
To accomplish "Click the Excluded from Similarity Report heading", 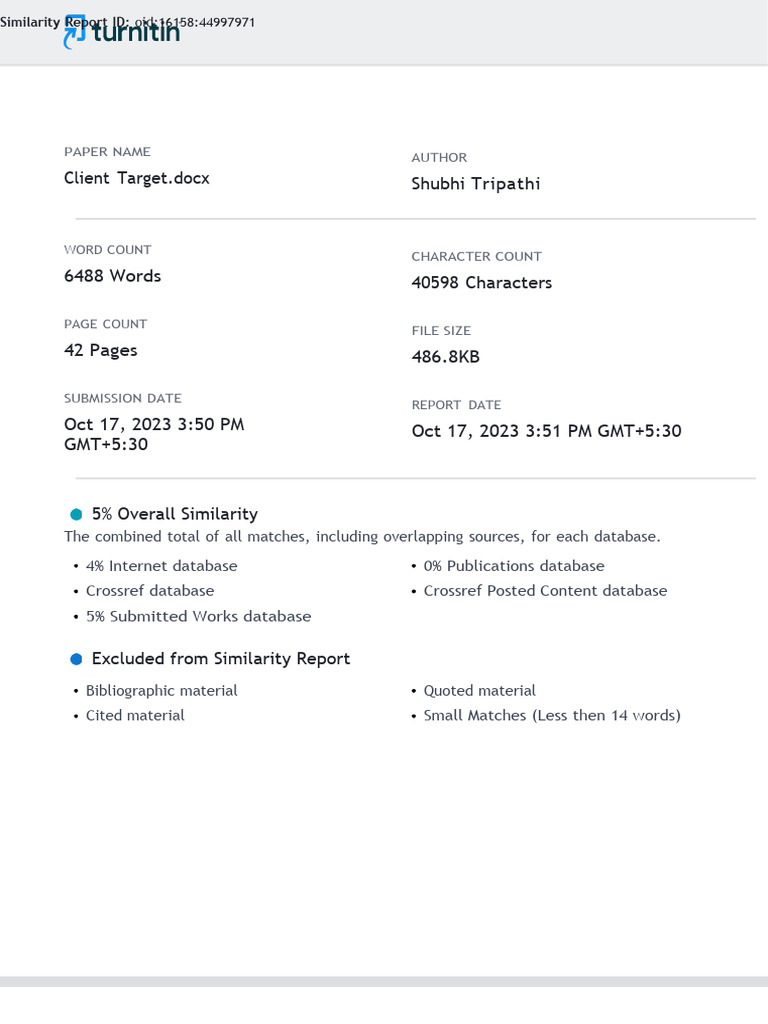I will coord(221,659).
